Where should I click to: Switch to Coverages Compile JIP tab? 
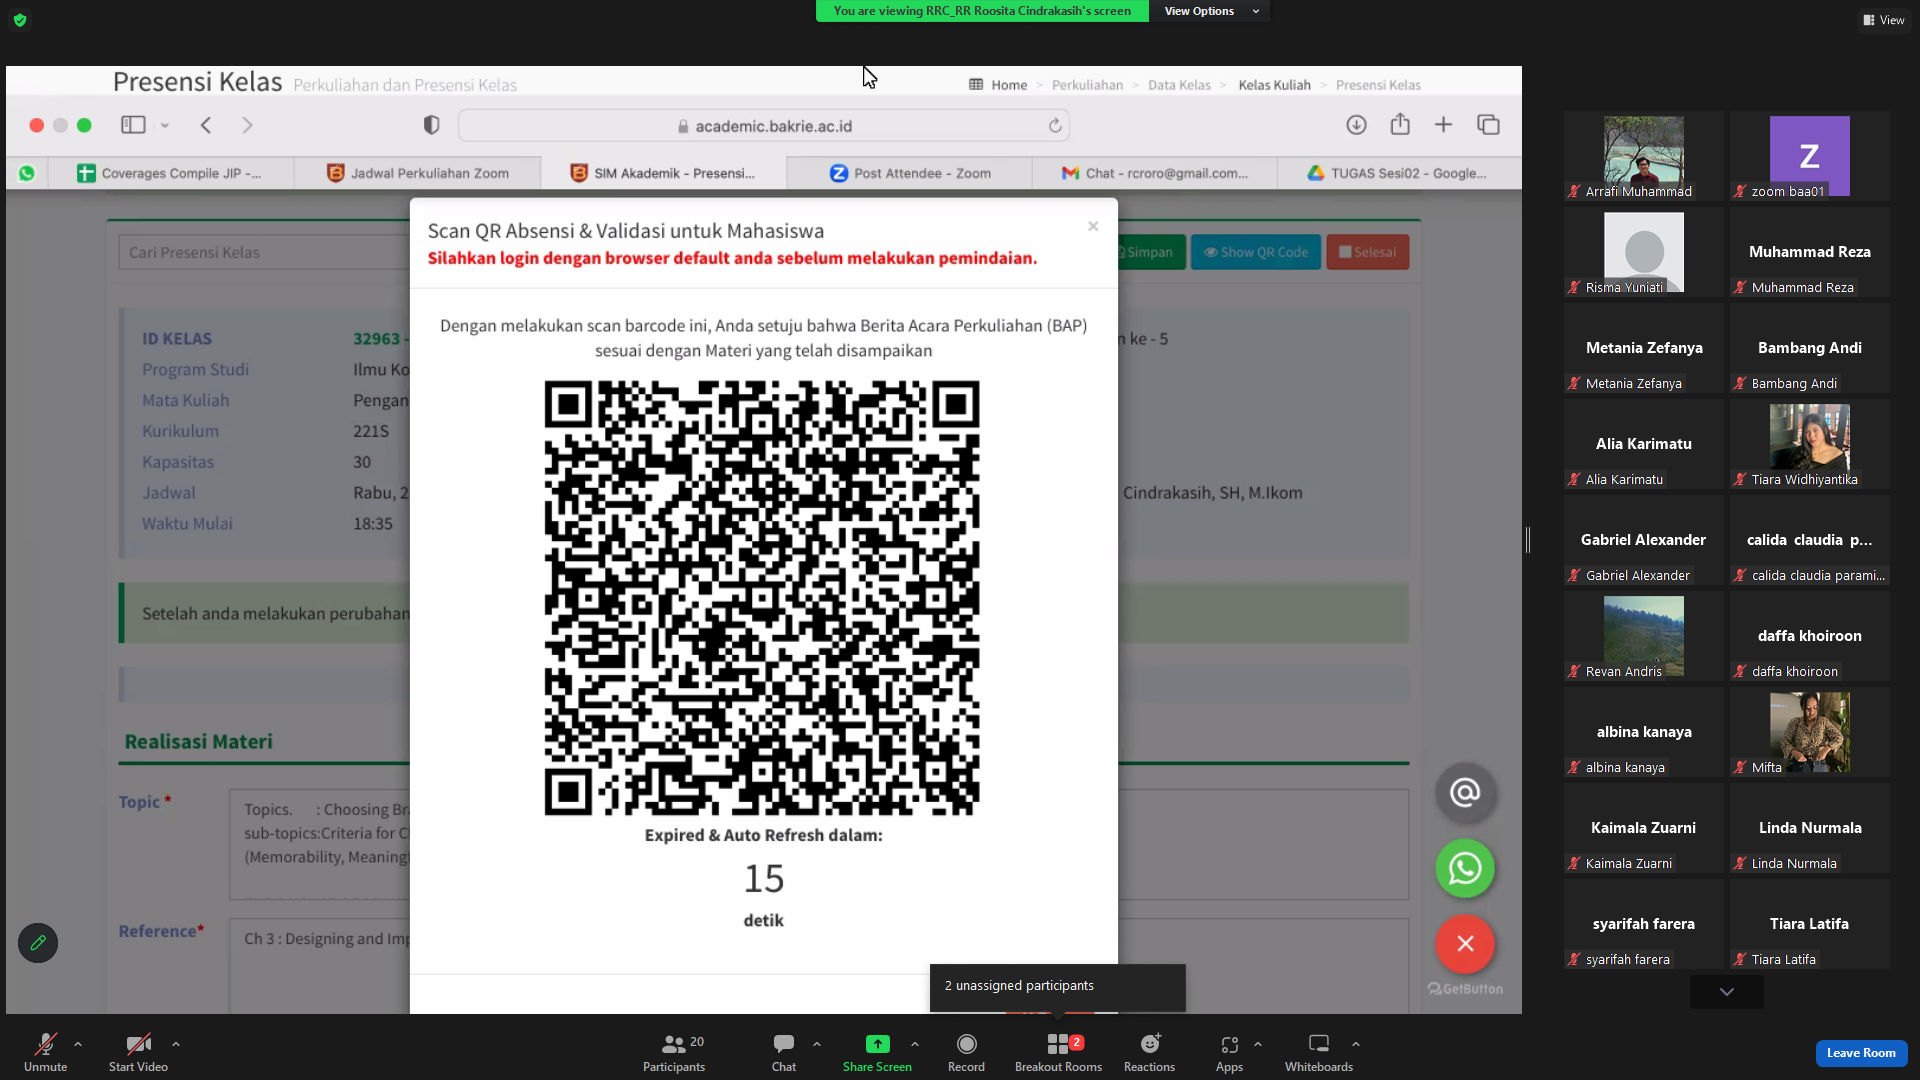171,173
